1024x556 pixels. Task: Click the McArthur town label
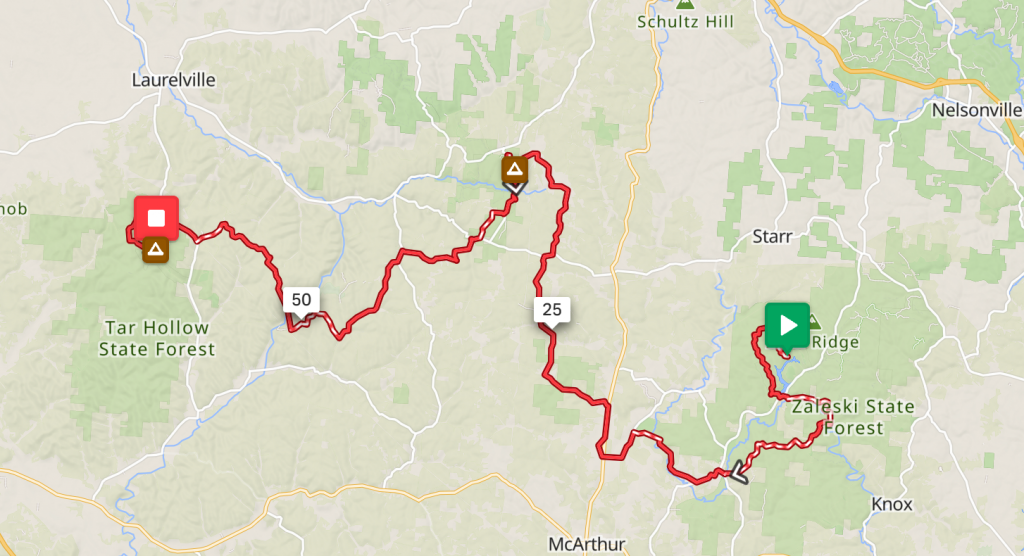(x=586, y=544)
